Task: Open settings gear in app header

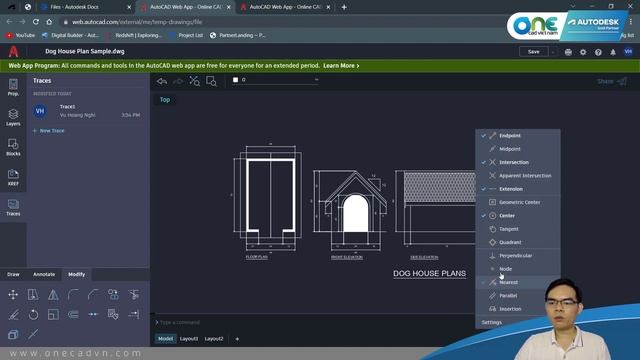Action: [583, 52]
